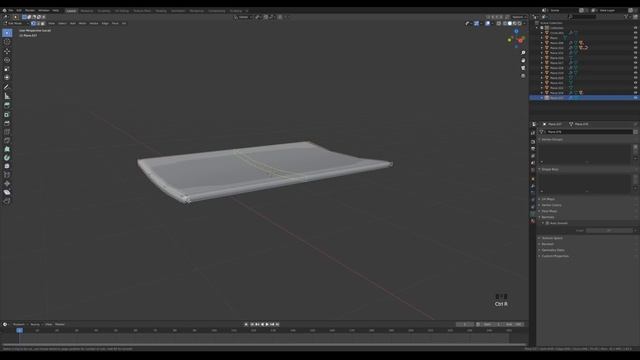Select the Scale tool
Screen dimensions: 640x360
click(7, 69)
